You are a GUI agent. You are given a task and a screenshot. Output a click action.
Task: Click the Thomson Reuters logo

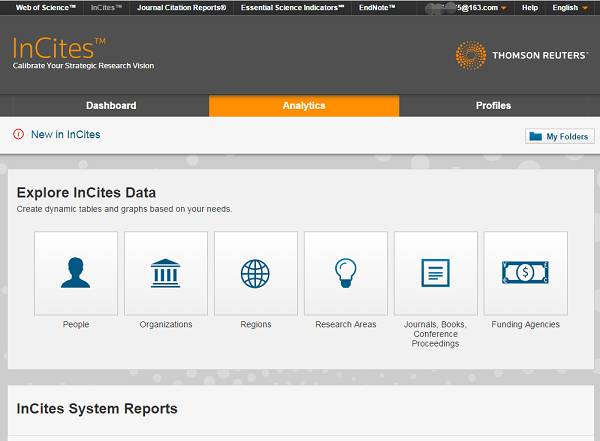(x=521, y=56)
